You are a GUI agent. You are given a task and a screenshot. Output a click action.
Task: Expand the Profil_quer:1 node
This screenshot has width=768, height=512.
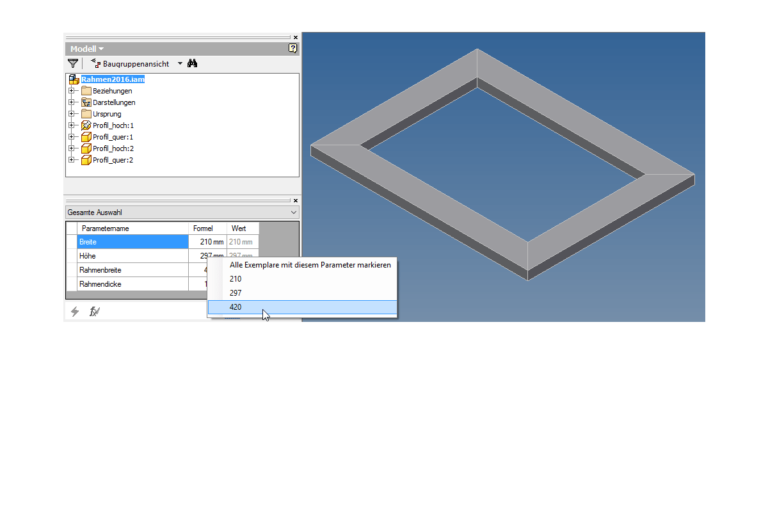coord(72,137)
